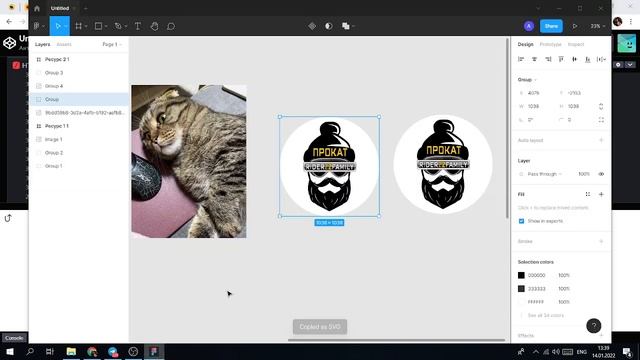
Task: Click Align right icon
Action: [x=548, y=59]
